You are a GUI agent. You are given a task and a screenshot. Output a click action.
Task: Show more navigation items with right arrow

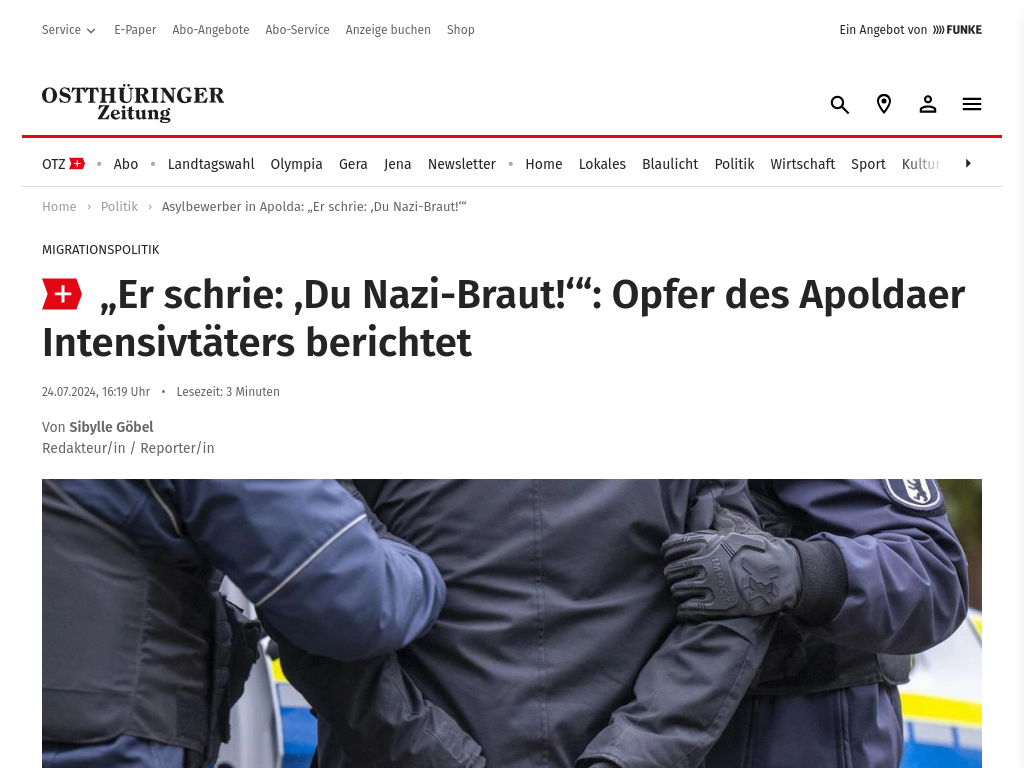click(x=968, y=163)
